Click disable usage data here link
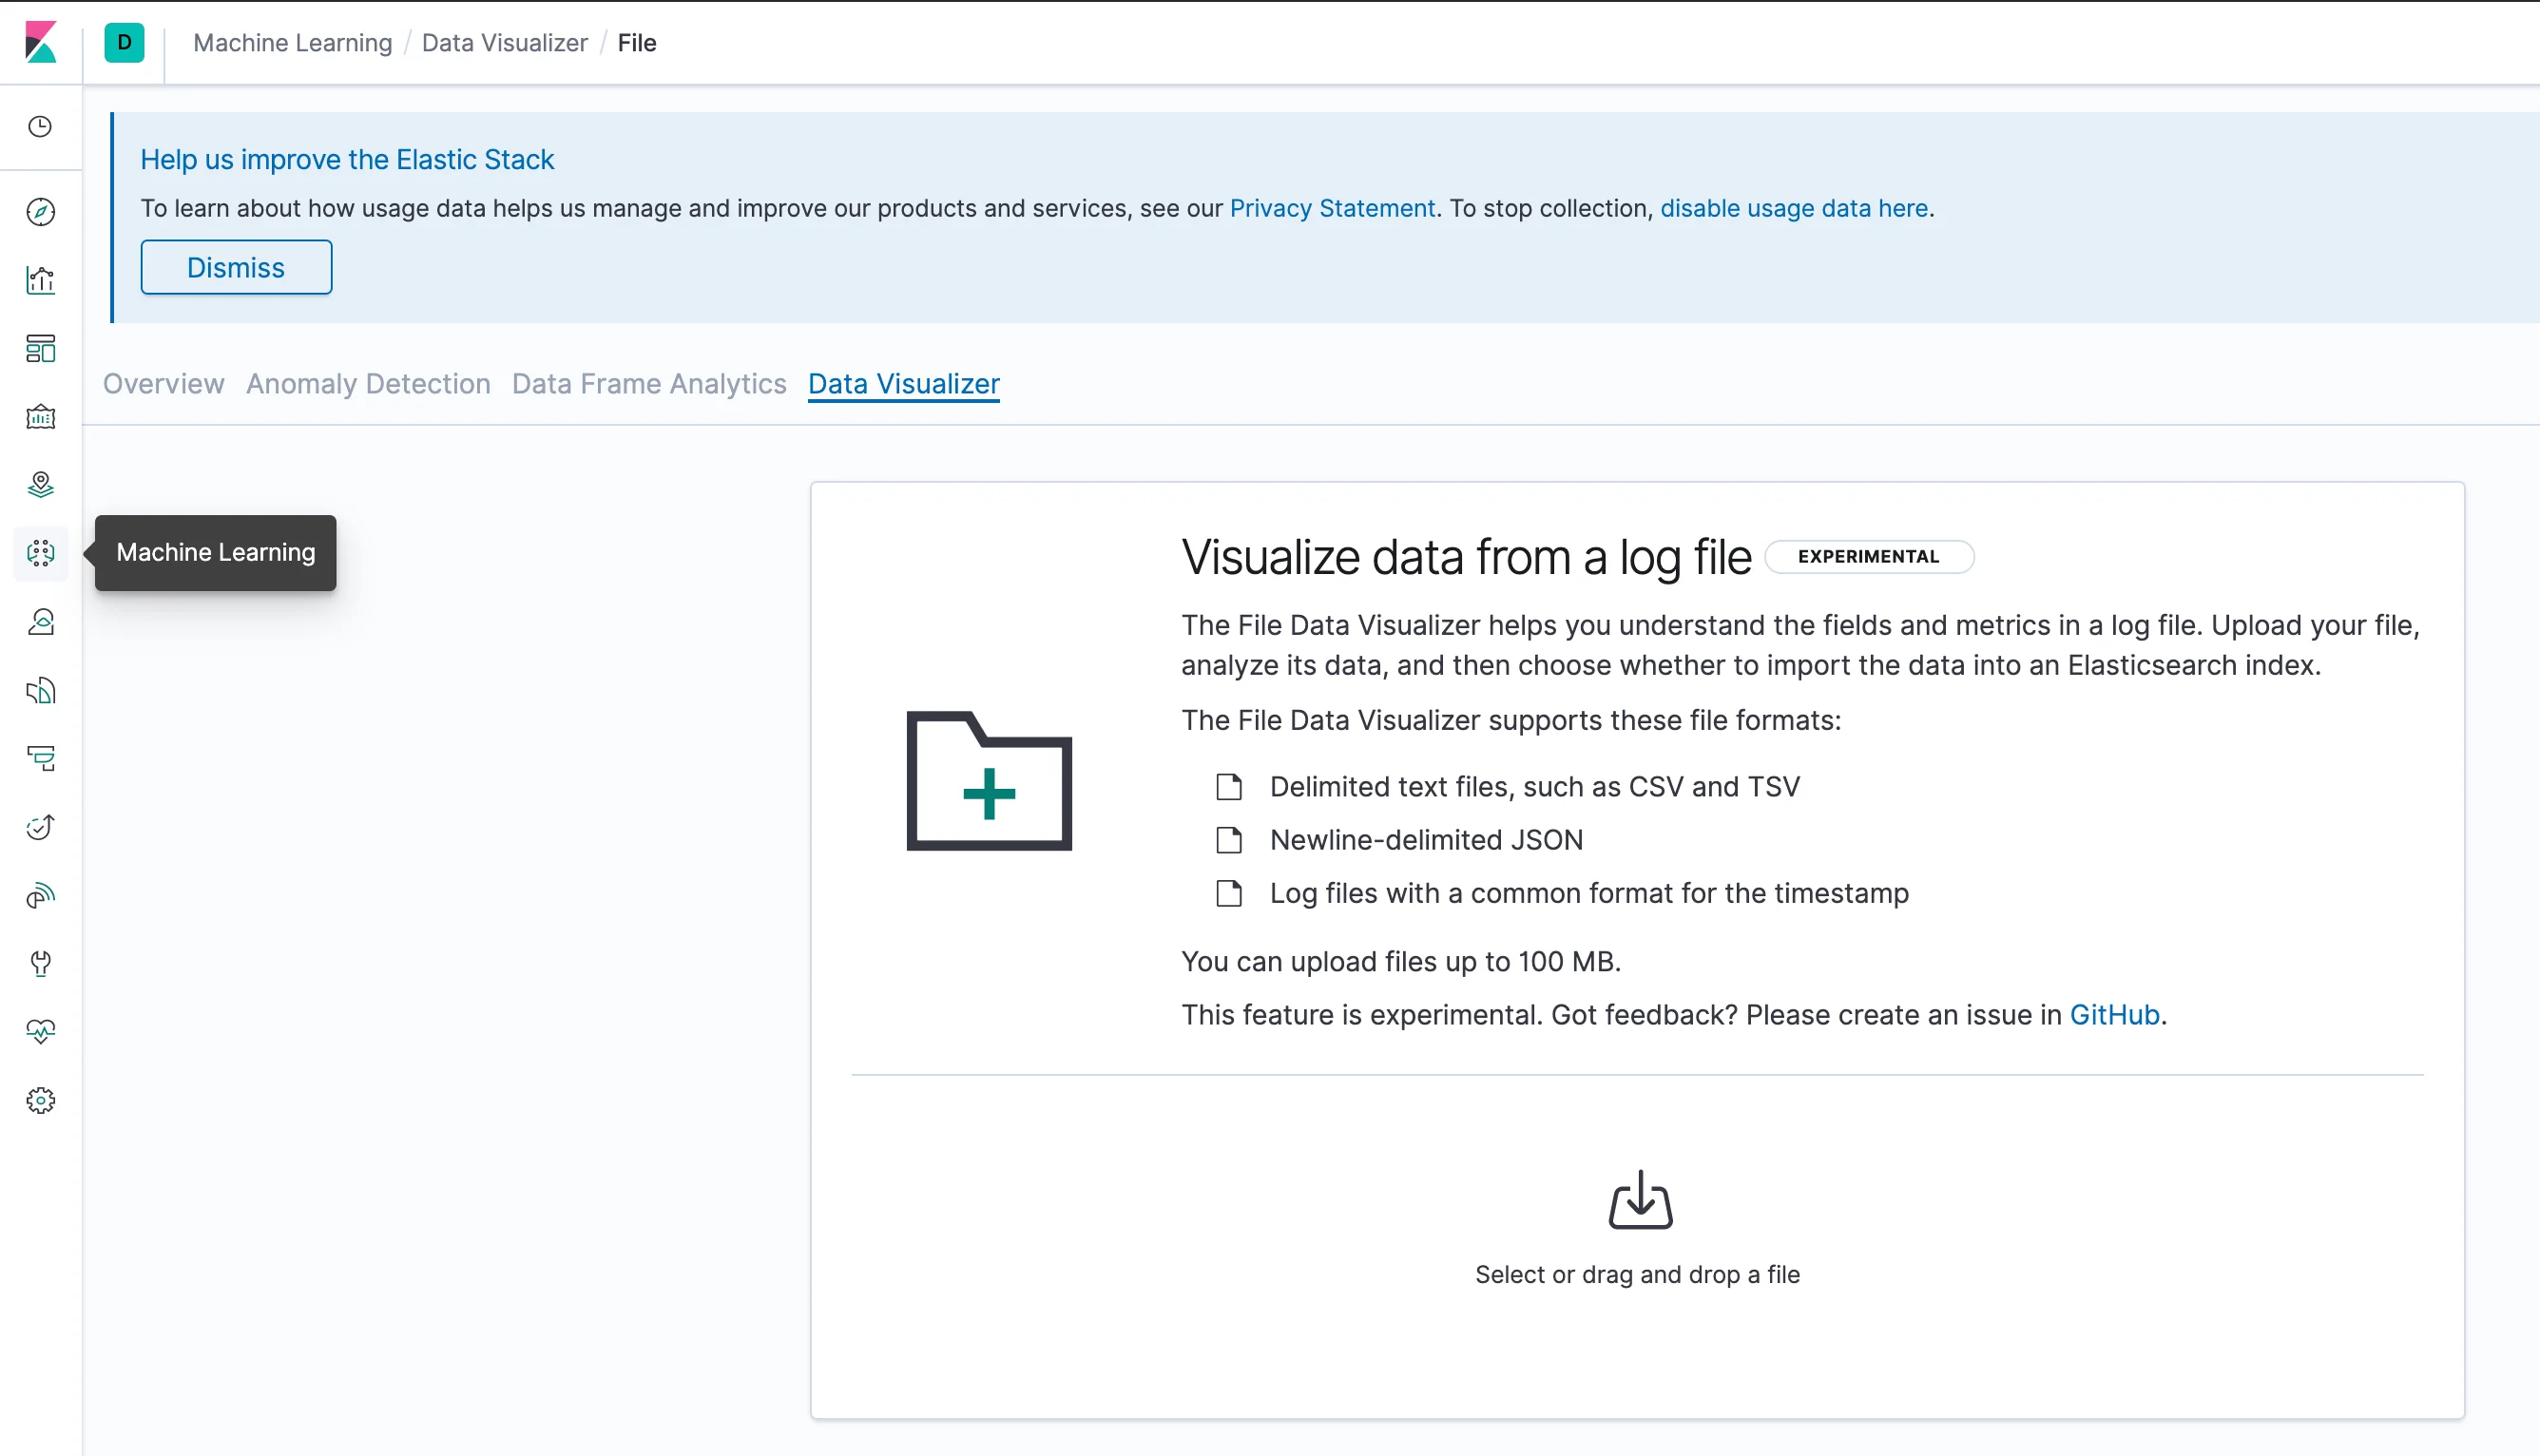This screenshot has width=2540, height=1456. click(x=1794, y=208)
